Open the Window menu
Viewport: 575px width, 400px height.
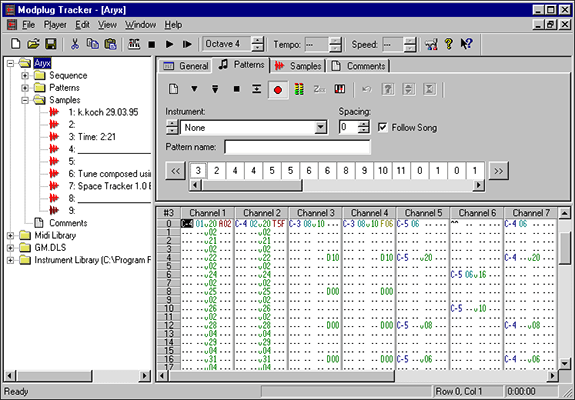pos(140,25)
